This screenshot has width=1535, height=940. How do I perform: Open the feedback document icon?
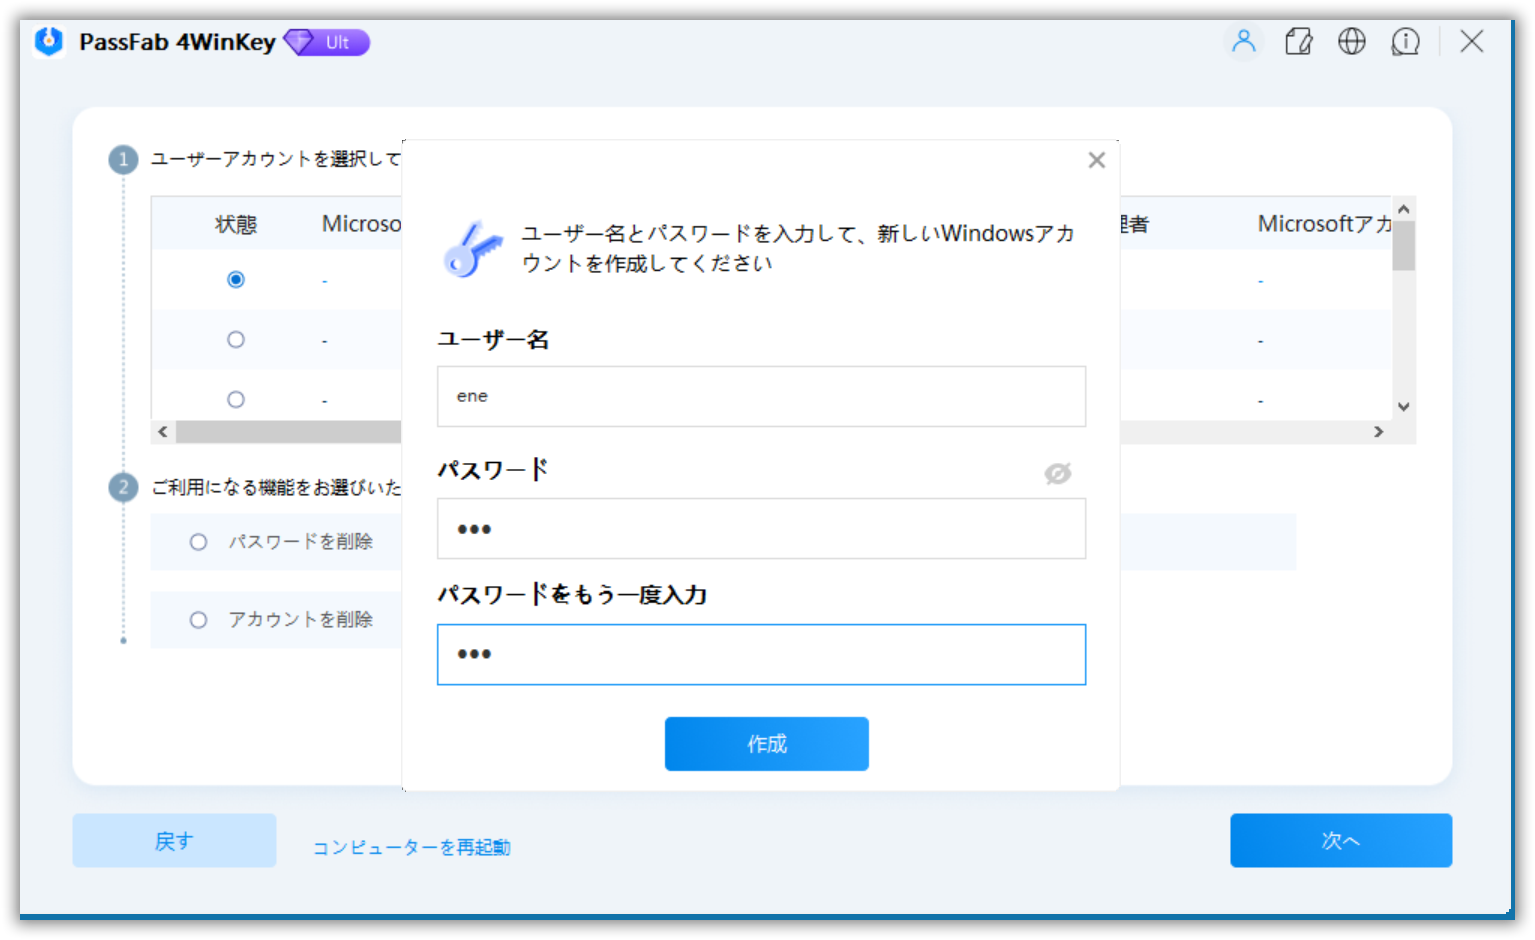(x=1298, y=42)
